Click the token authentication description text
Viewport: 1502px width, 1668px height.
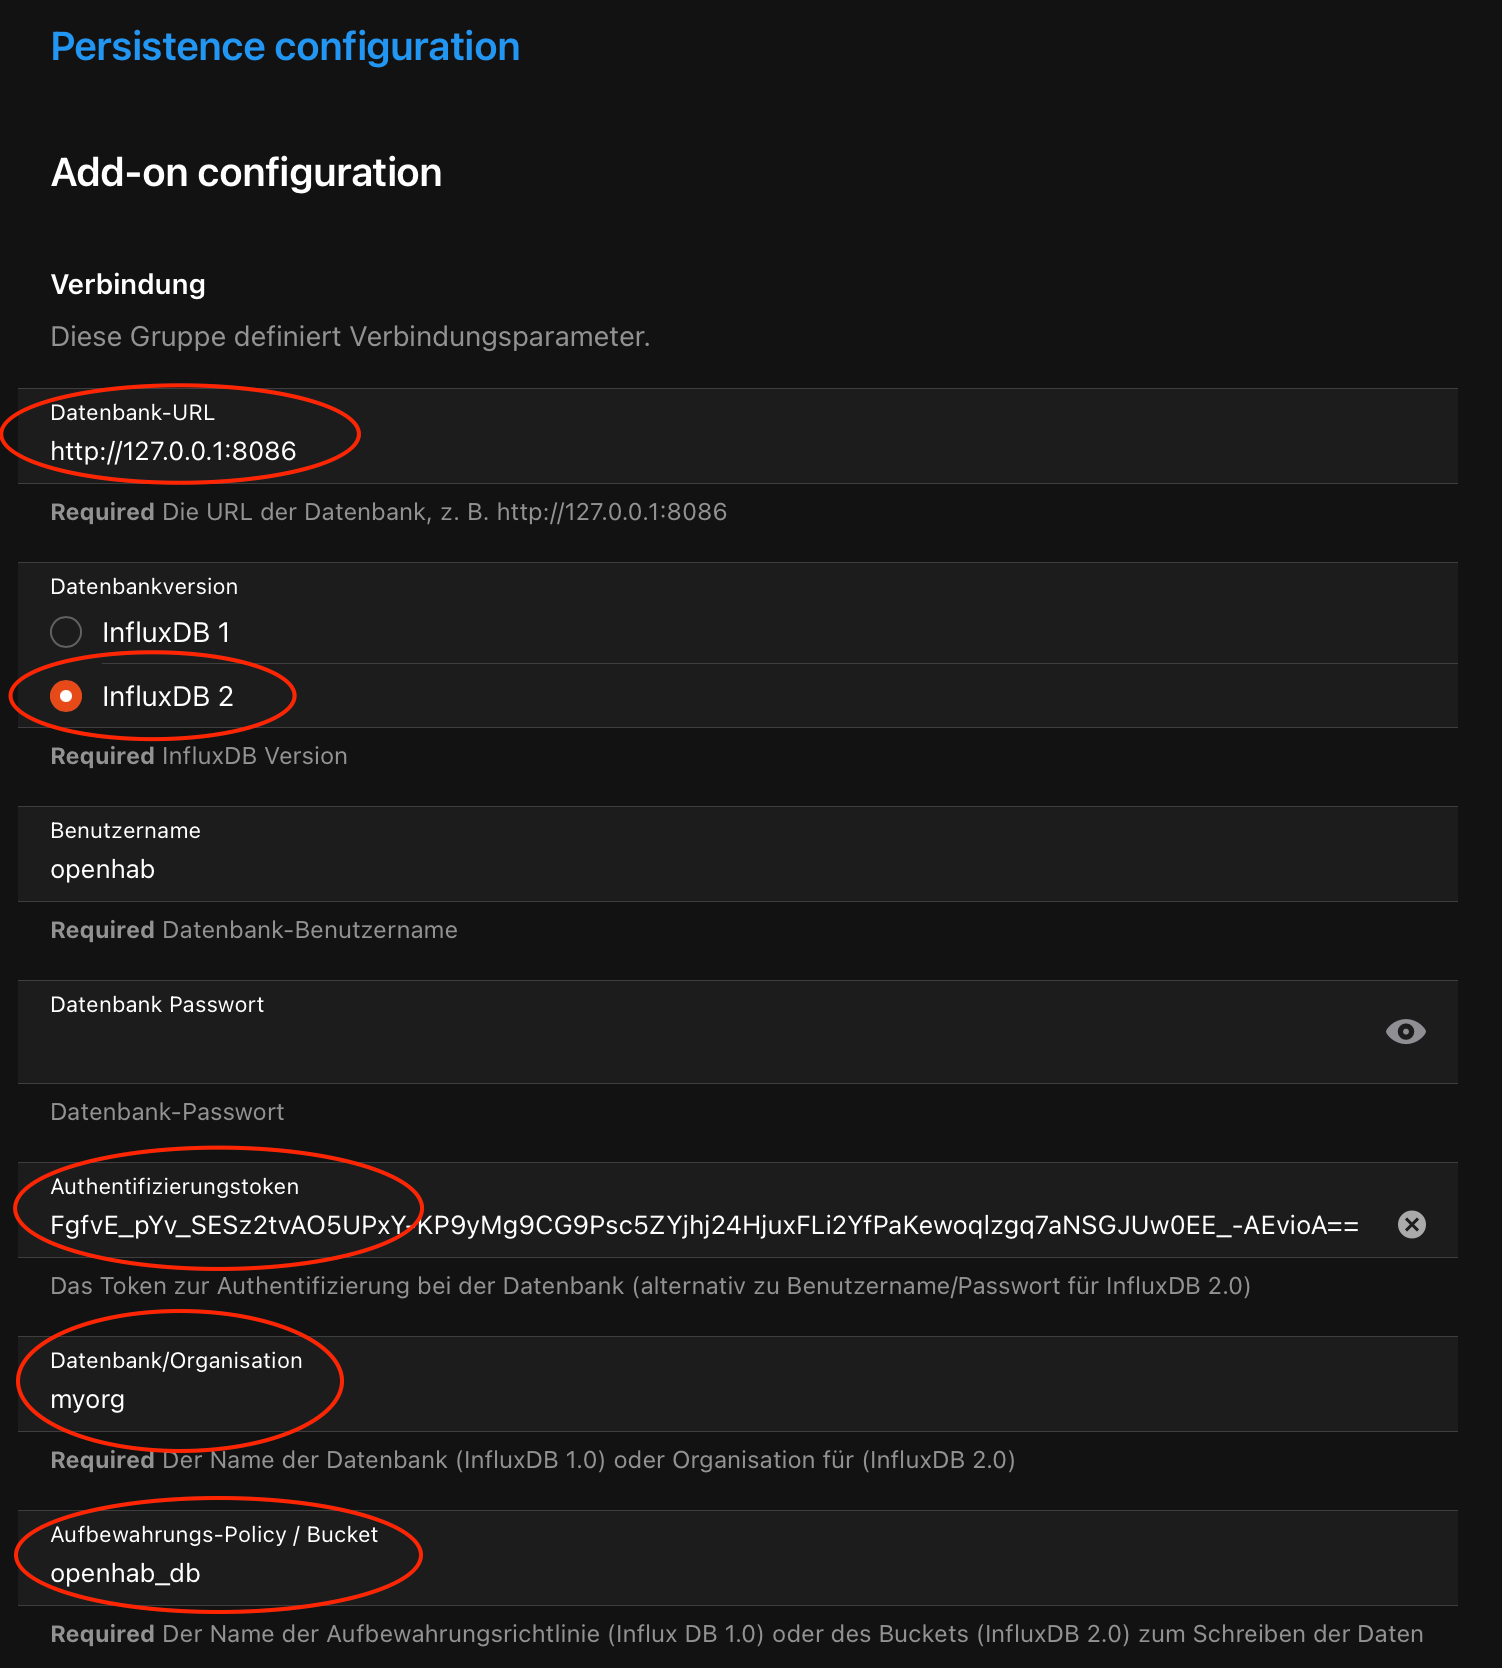[650, 1286]
